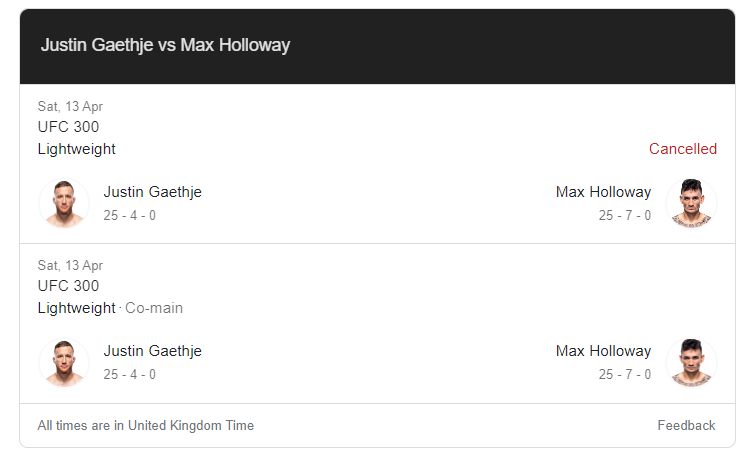Click Max Holloway's photo in the cancelled fight
The width and height of the screenshot is (752, 450).
click(691, 203)
